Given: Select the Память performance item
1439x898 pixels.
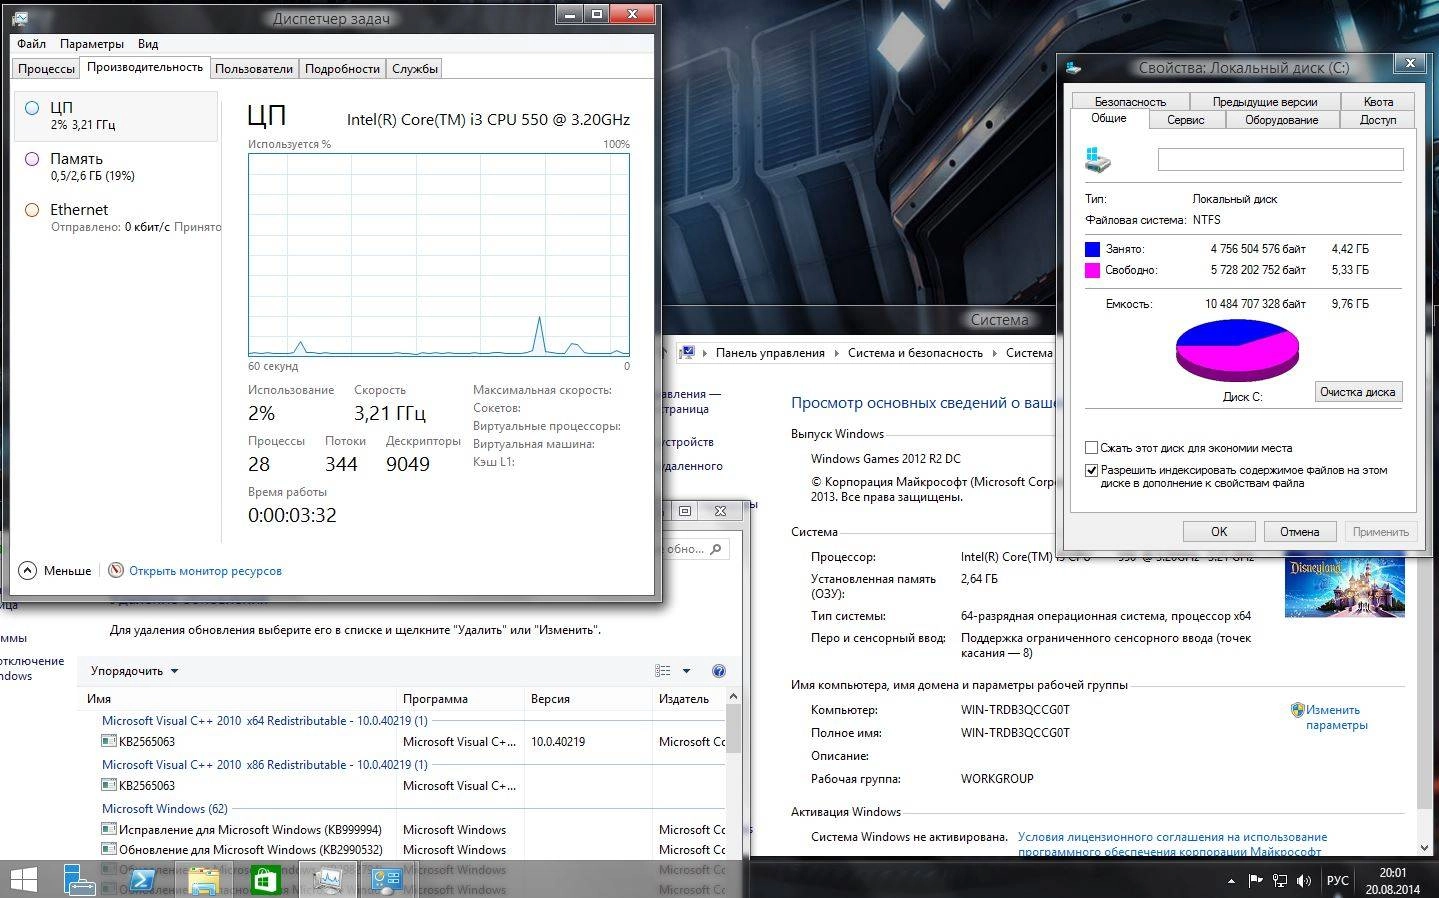Looking at the screenshot, I should [x=116, y=167].
